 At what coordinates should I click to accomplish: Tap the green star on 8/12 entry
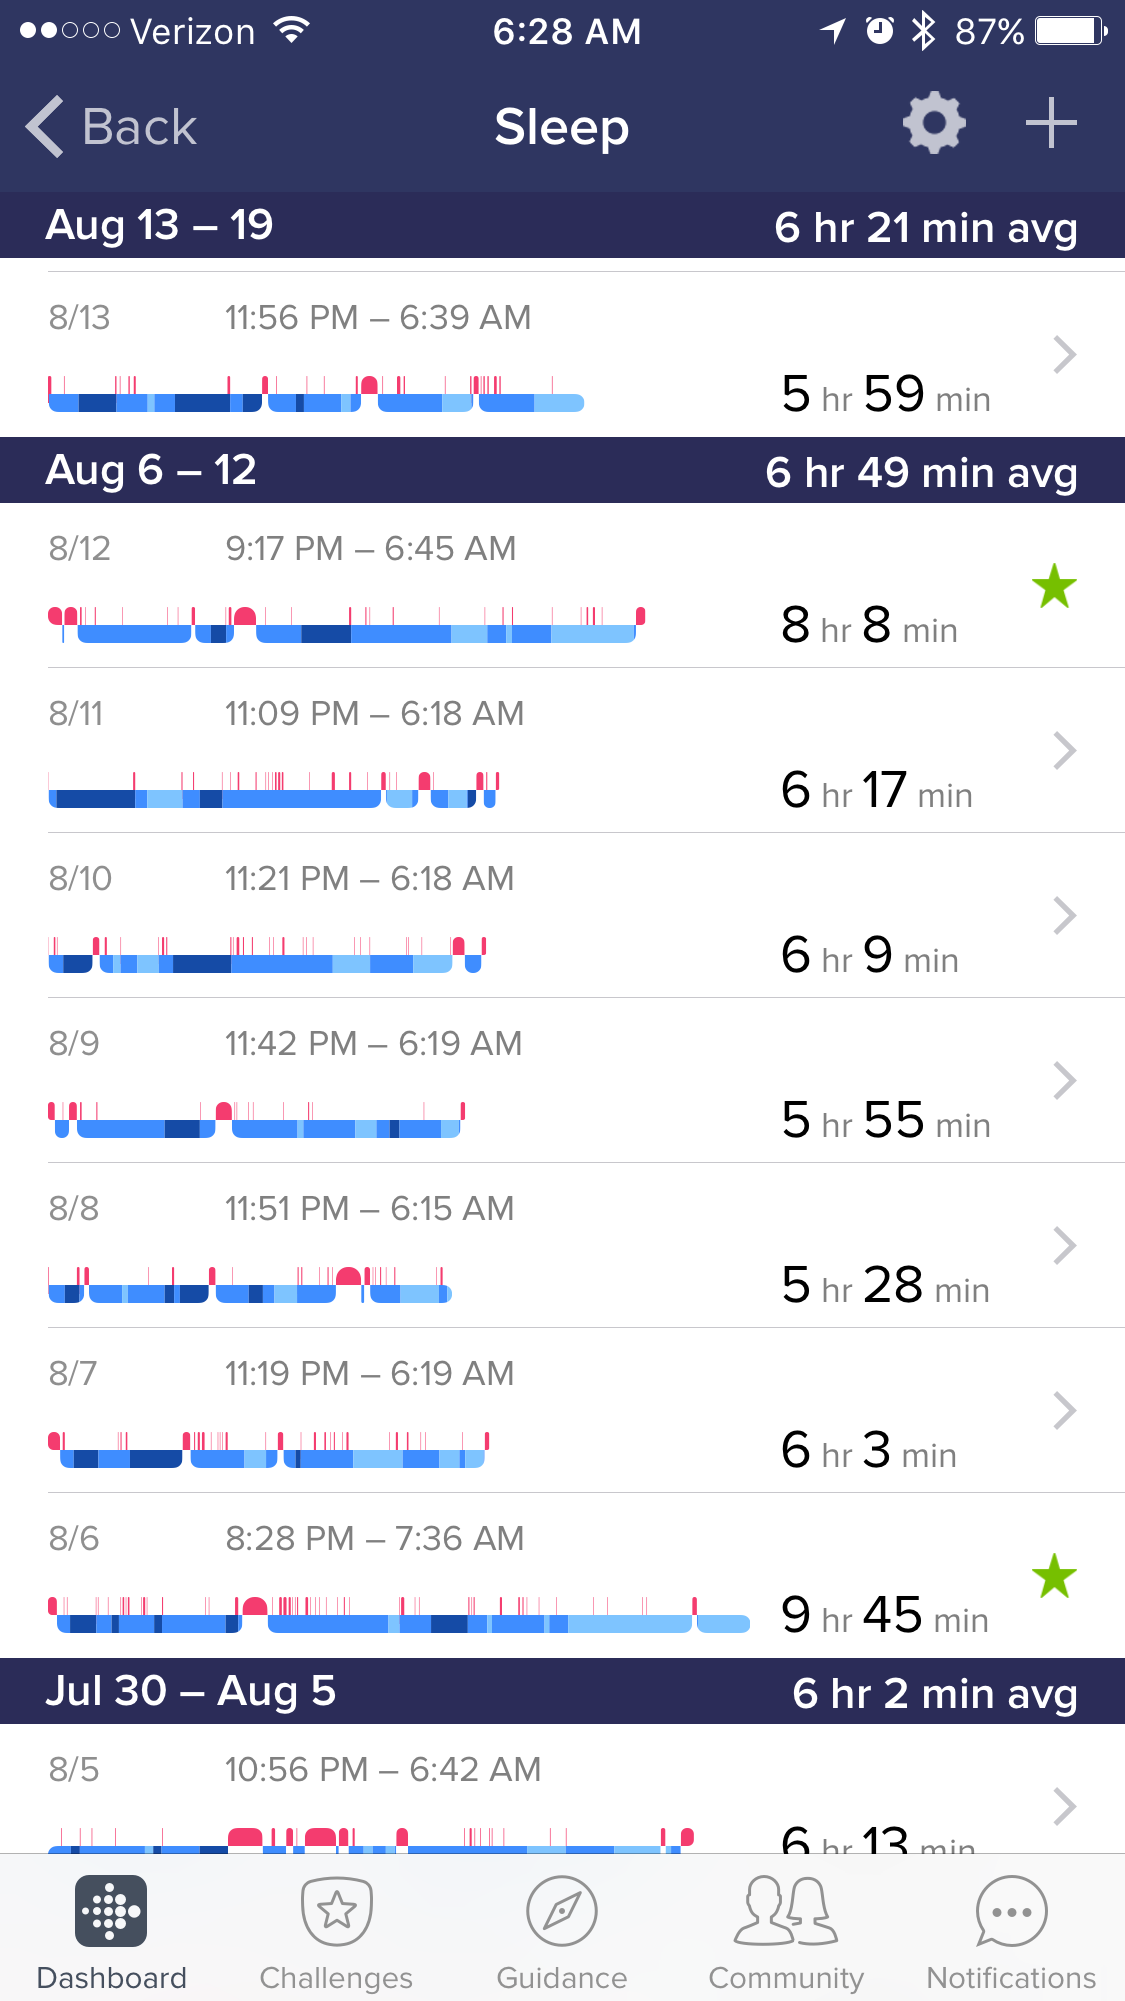[x=1054, y=586]
